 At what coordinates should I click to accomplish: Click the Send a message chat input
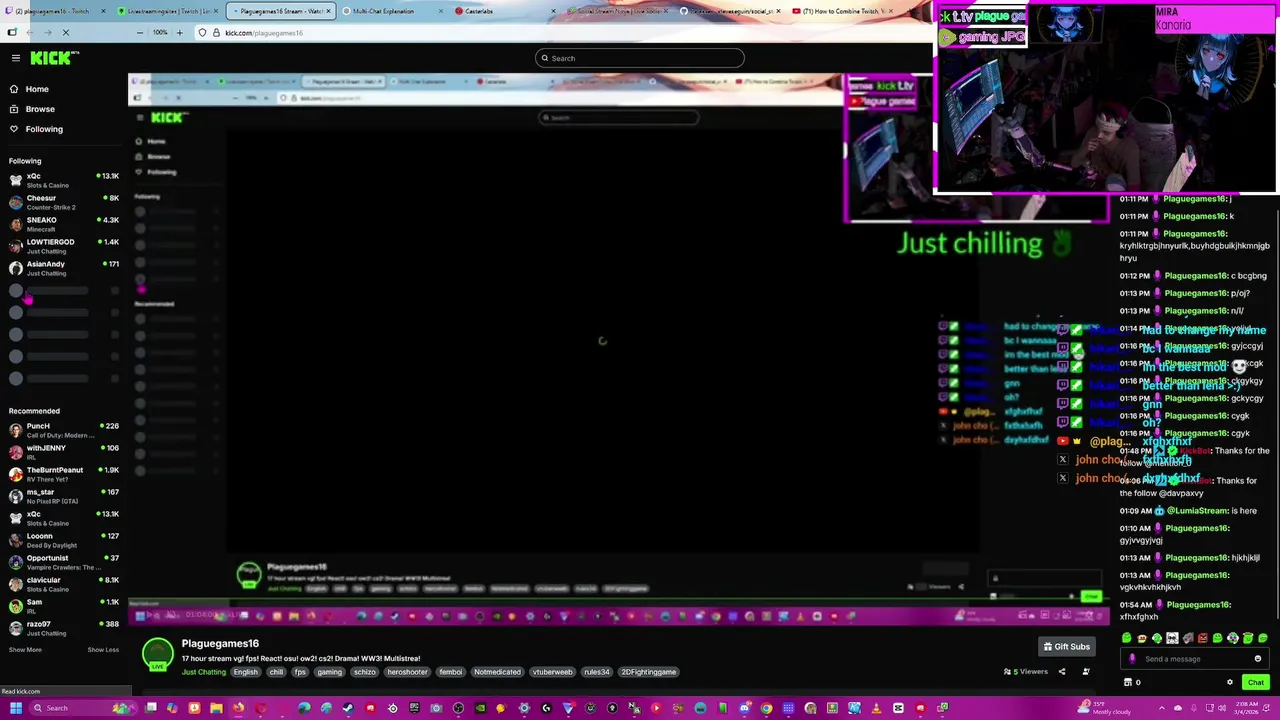tap(1195, 659)
